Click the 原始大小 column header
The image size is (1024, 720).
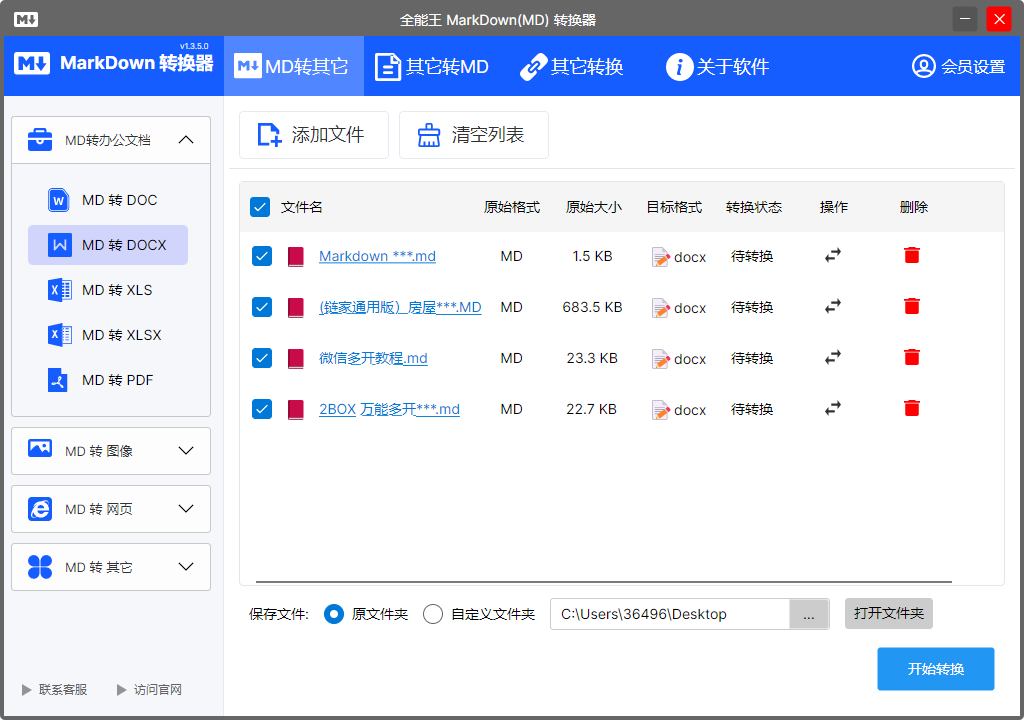[594, 207]
